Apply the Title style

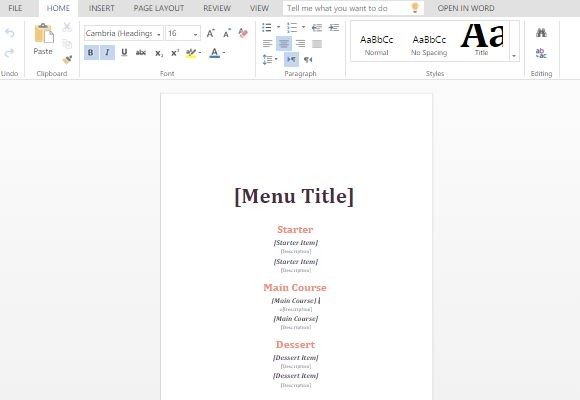[482, 40]
